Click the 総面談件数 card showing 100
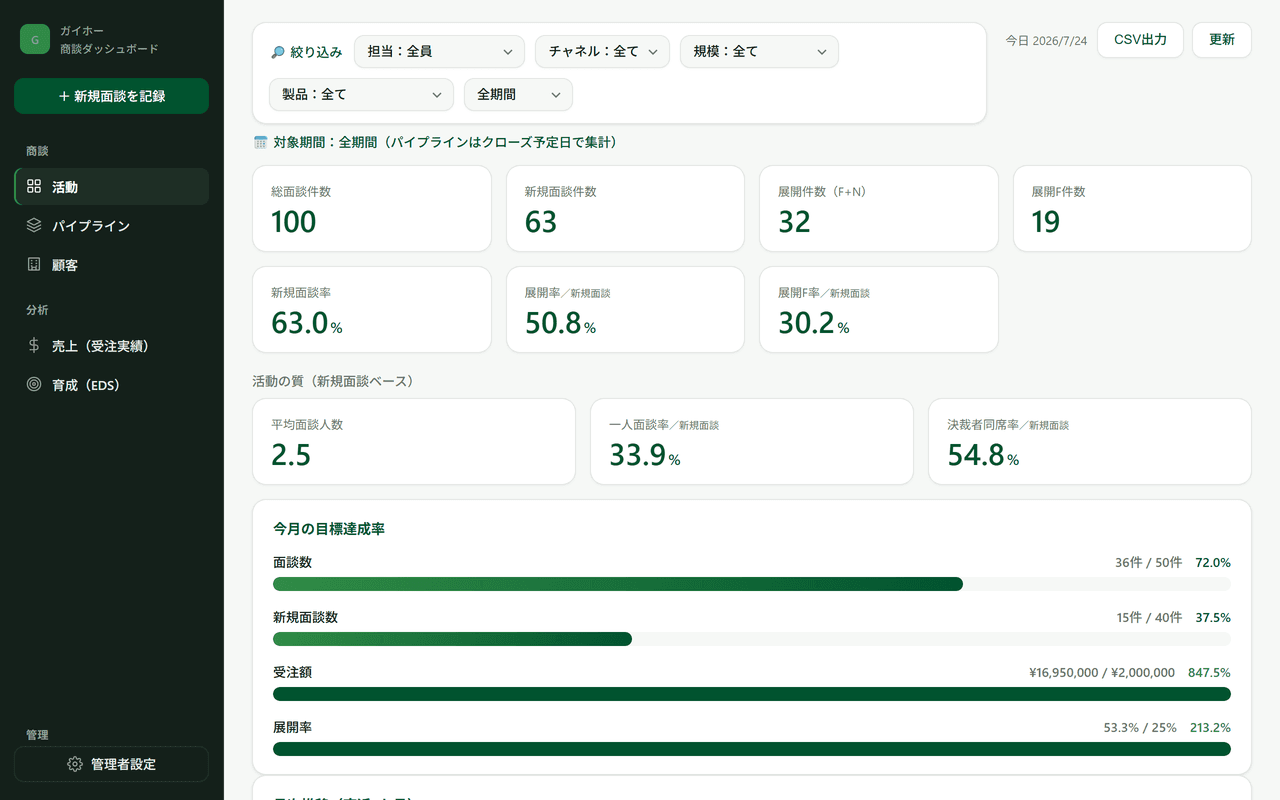Screen dimensions: 1280x800 [x=372, y=208]
